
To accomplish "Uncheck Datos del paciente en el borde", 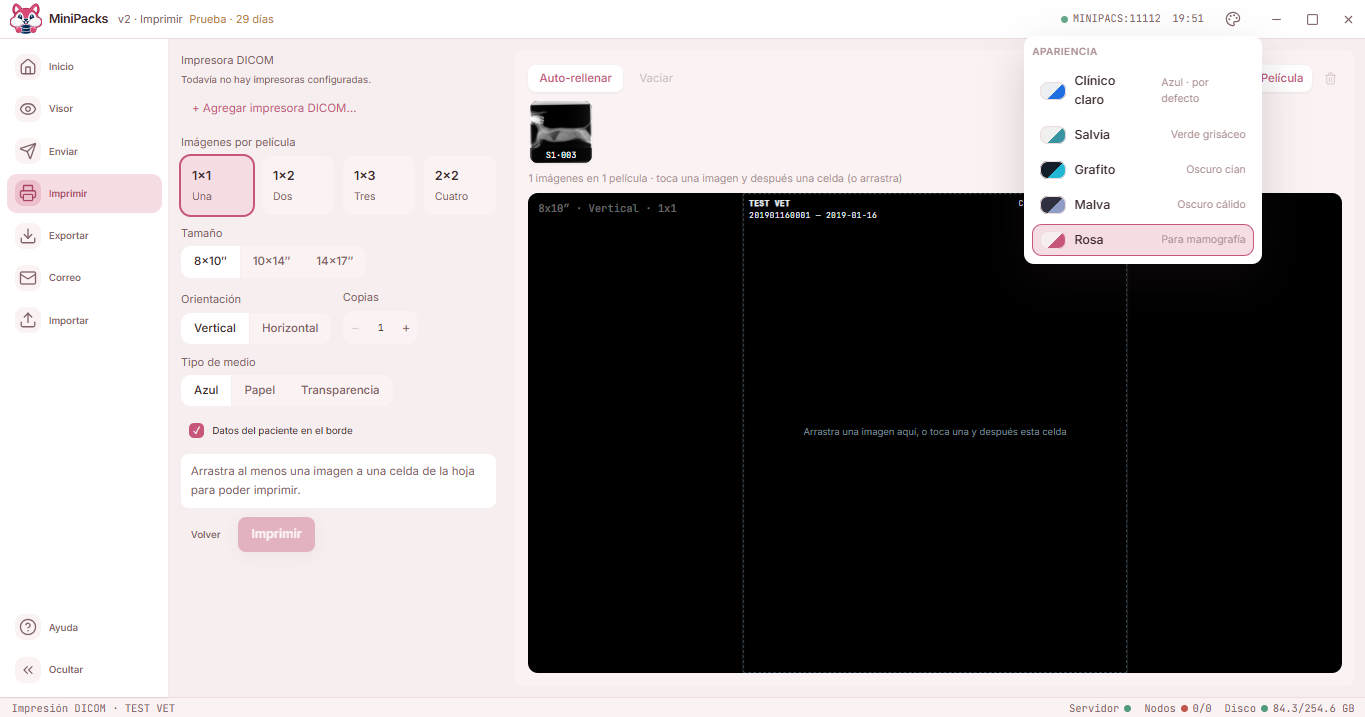I will pyautogui.click(x=197, y=431).
